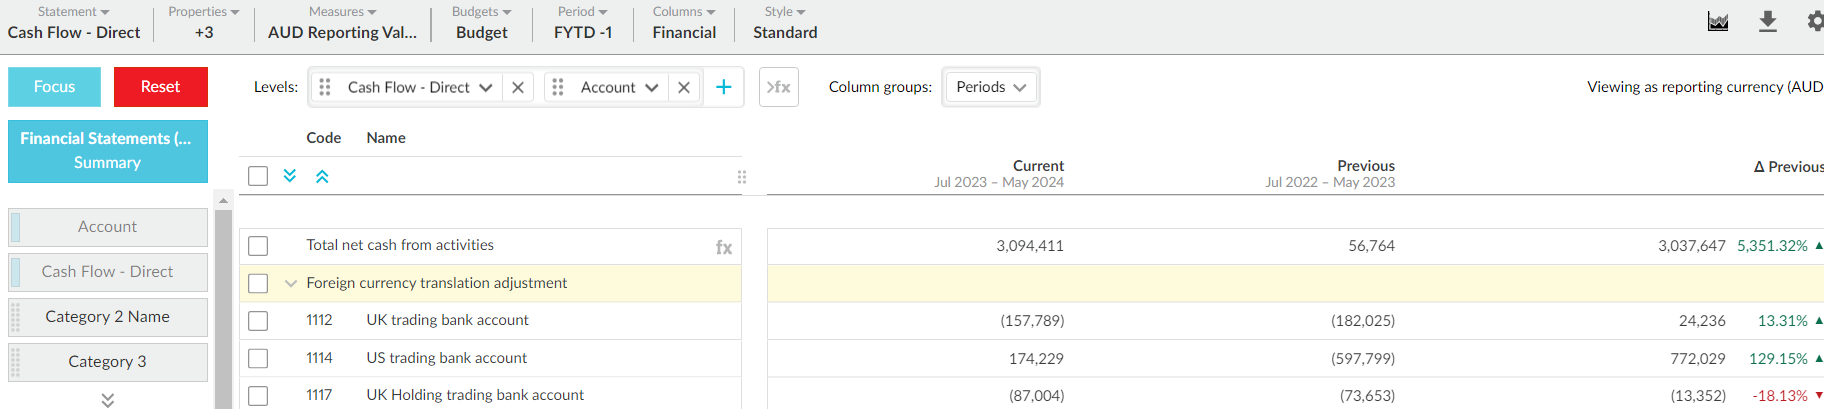The height and width of the screenshot is (409, 1824).
Task: Click the vertical scrollbar in the sidebar
Action: pyautogui.click(x=223, y=300)
